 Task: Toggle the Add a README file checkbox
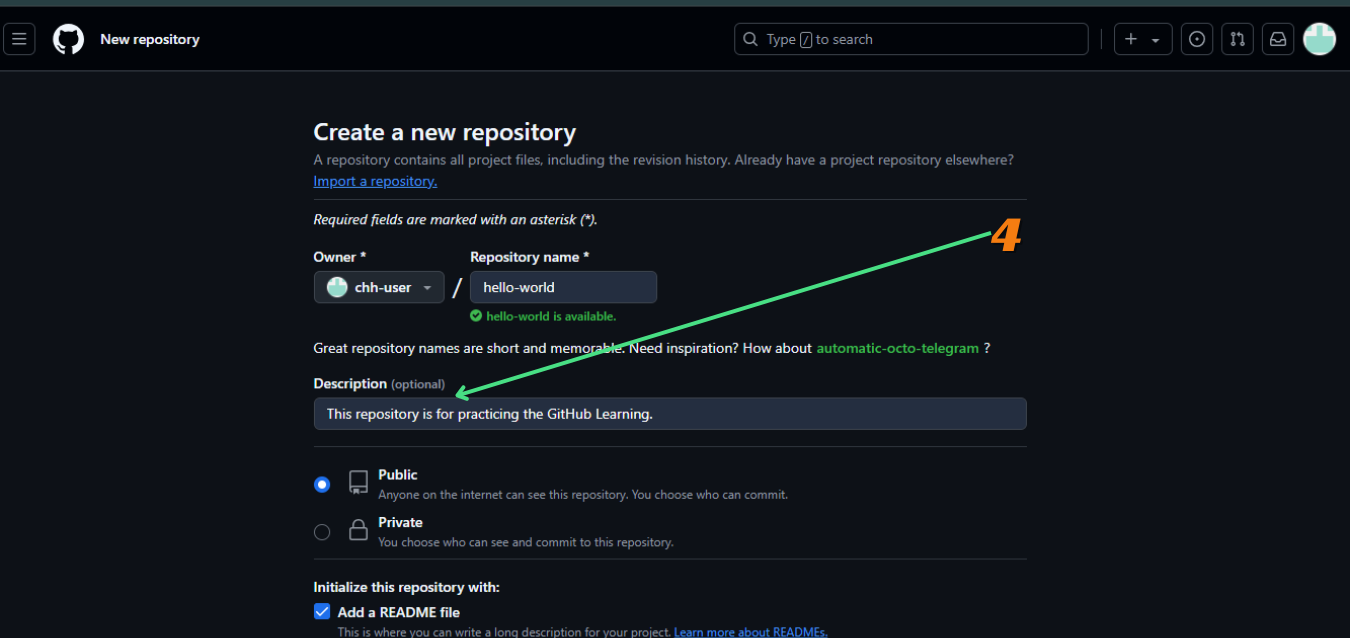click(x=322, y=611)
